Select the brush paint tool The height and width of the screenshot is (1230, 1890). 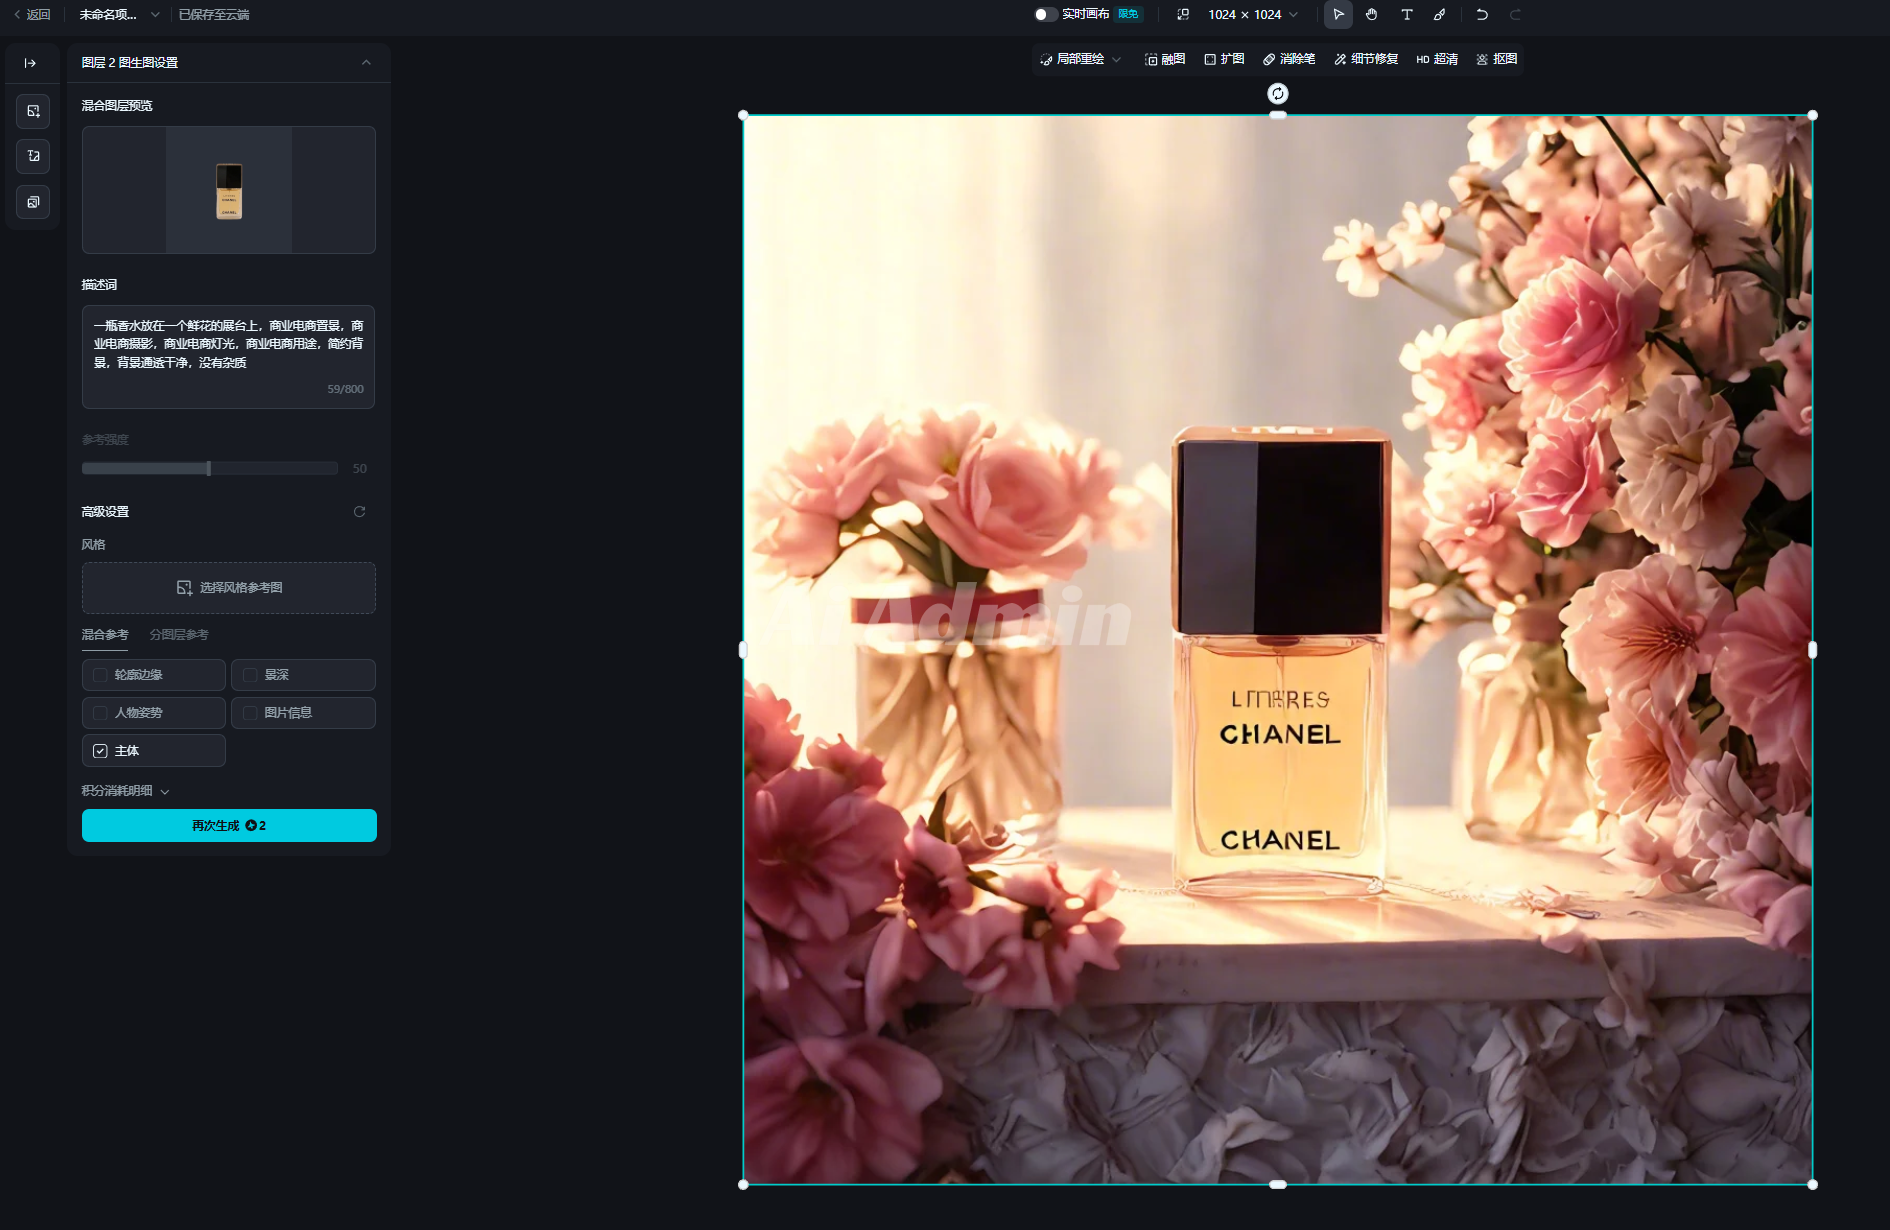tap(1440, 15)
